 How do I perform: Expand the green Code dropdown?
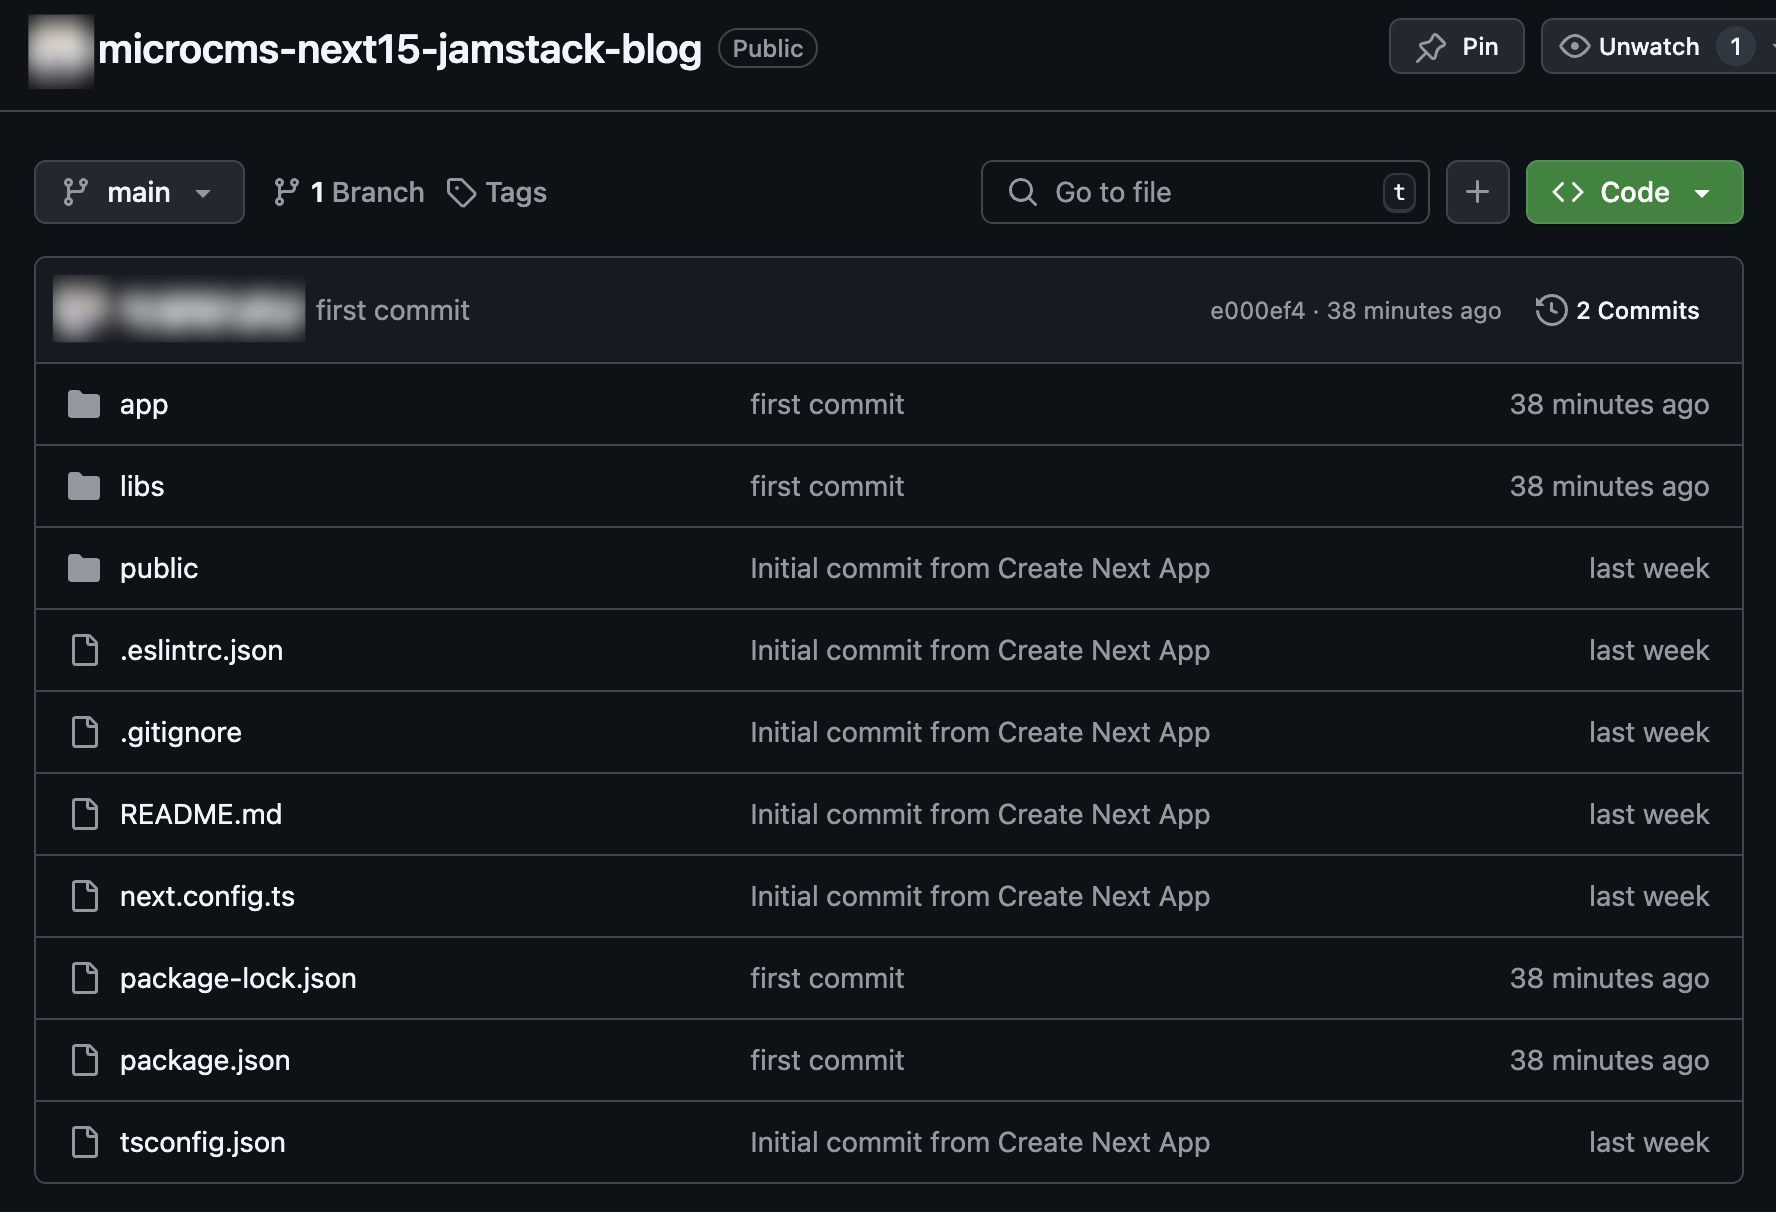pos(1634,192)
